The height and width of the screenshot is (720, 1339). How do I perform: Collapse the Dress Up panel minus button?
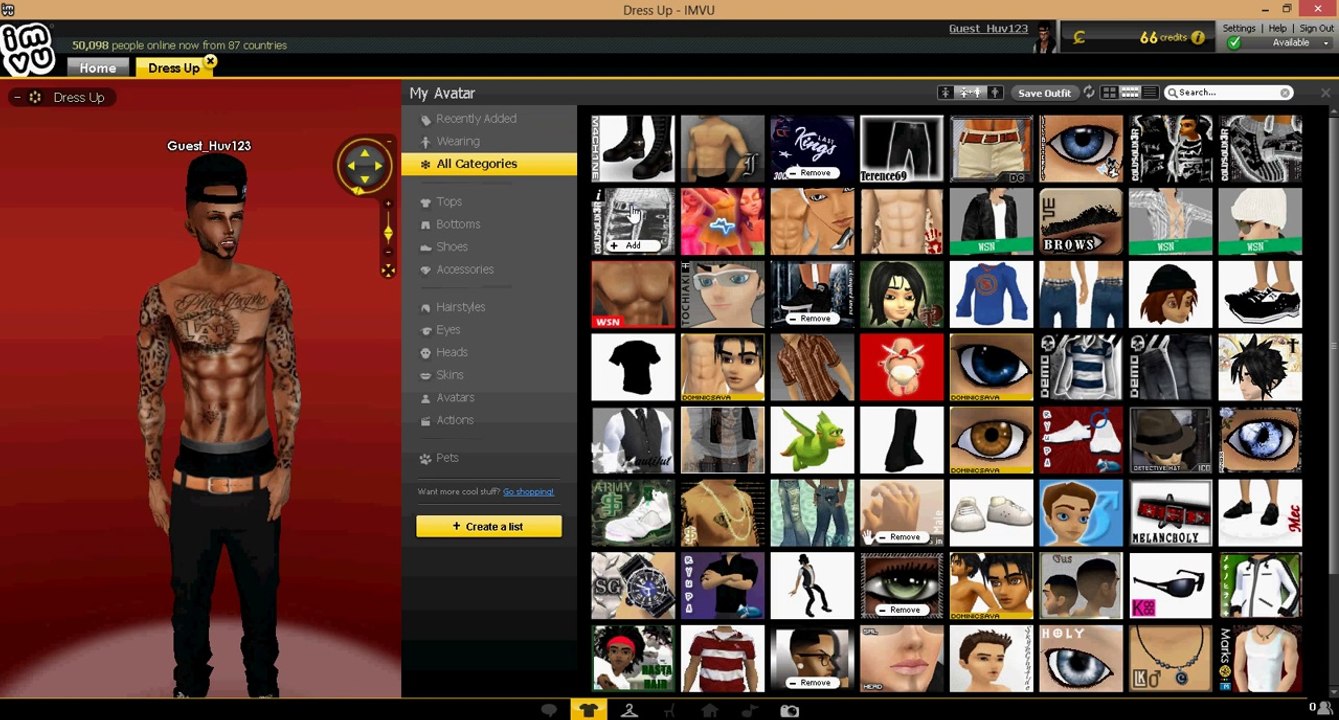17,97
